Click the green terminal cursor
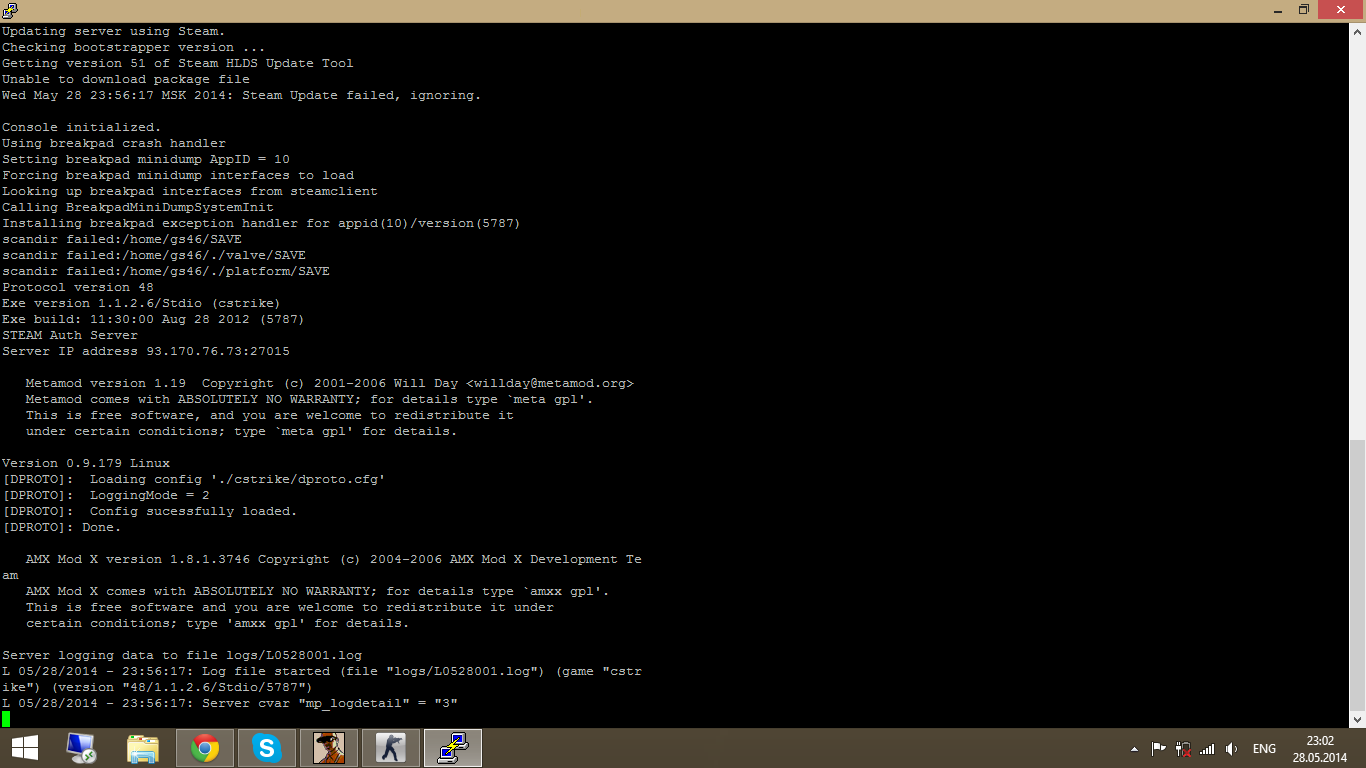This screenshot has width=1366, height=768. coord(6,719)
